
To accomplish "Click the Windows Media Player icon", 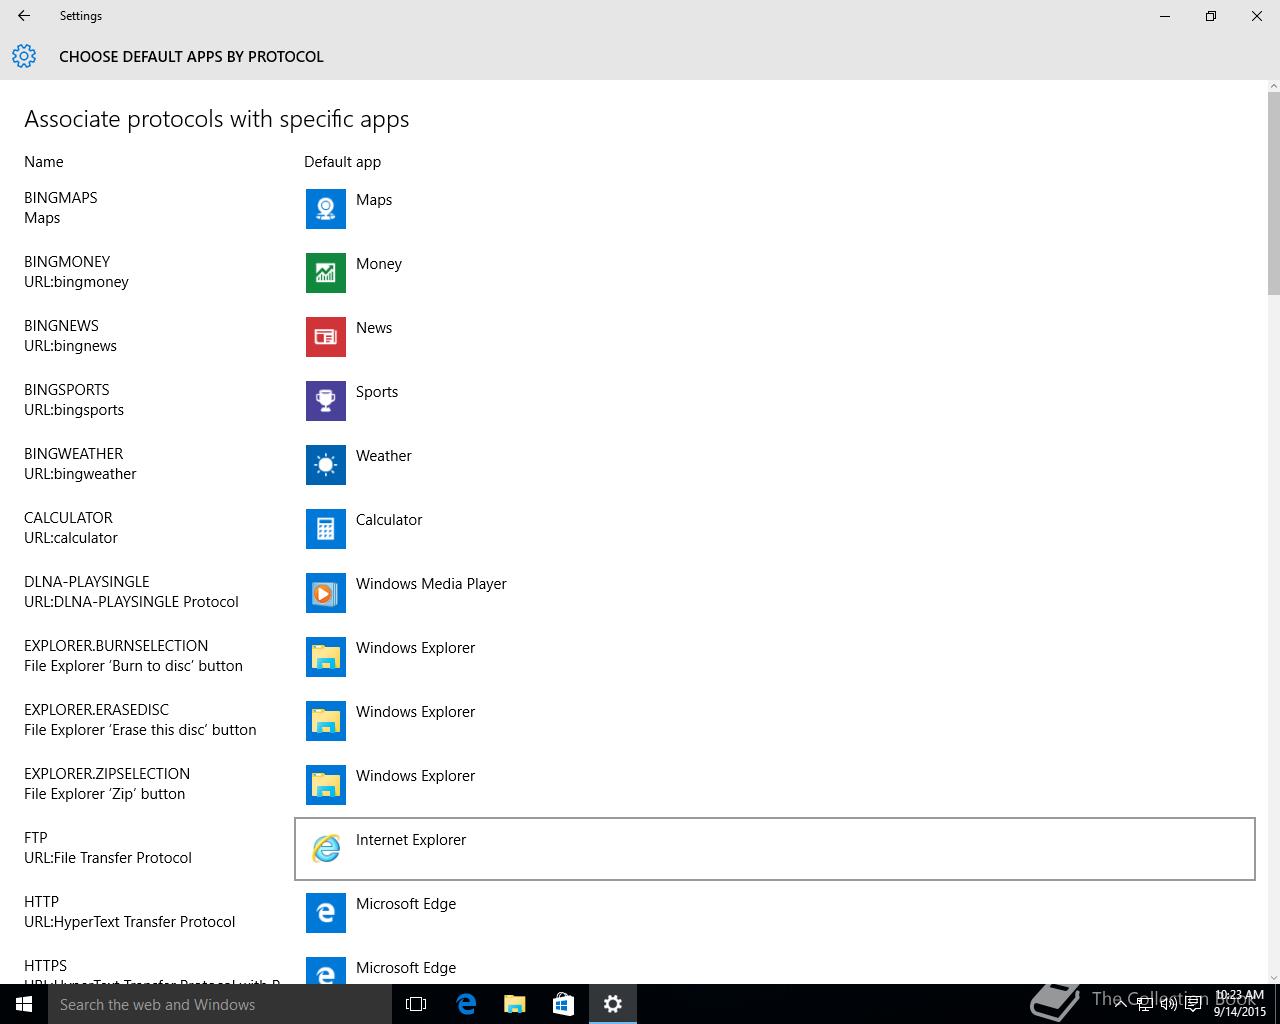I will point(325,593).
